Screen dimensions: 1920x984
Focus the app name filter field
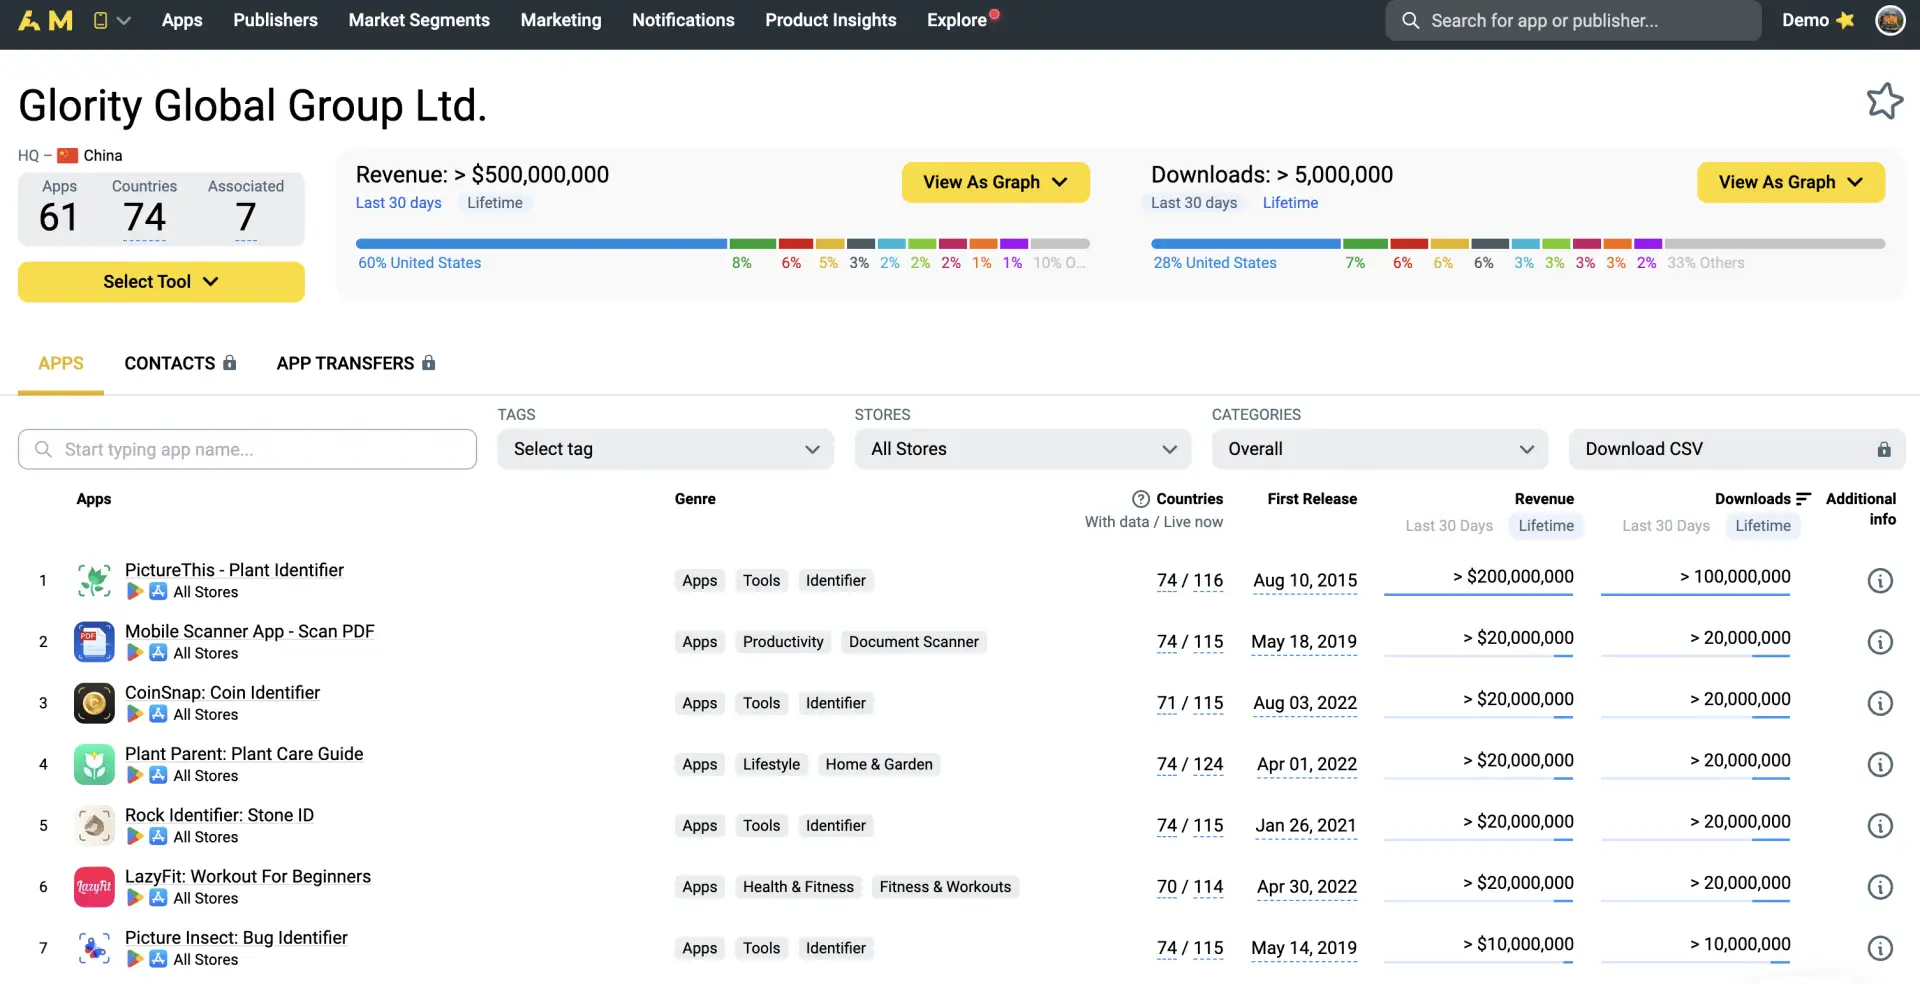247,450
